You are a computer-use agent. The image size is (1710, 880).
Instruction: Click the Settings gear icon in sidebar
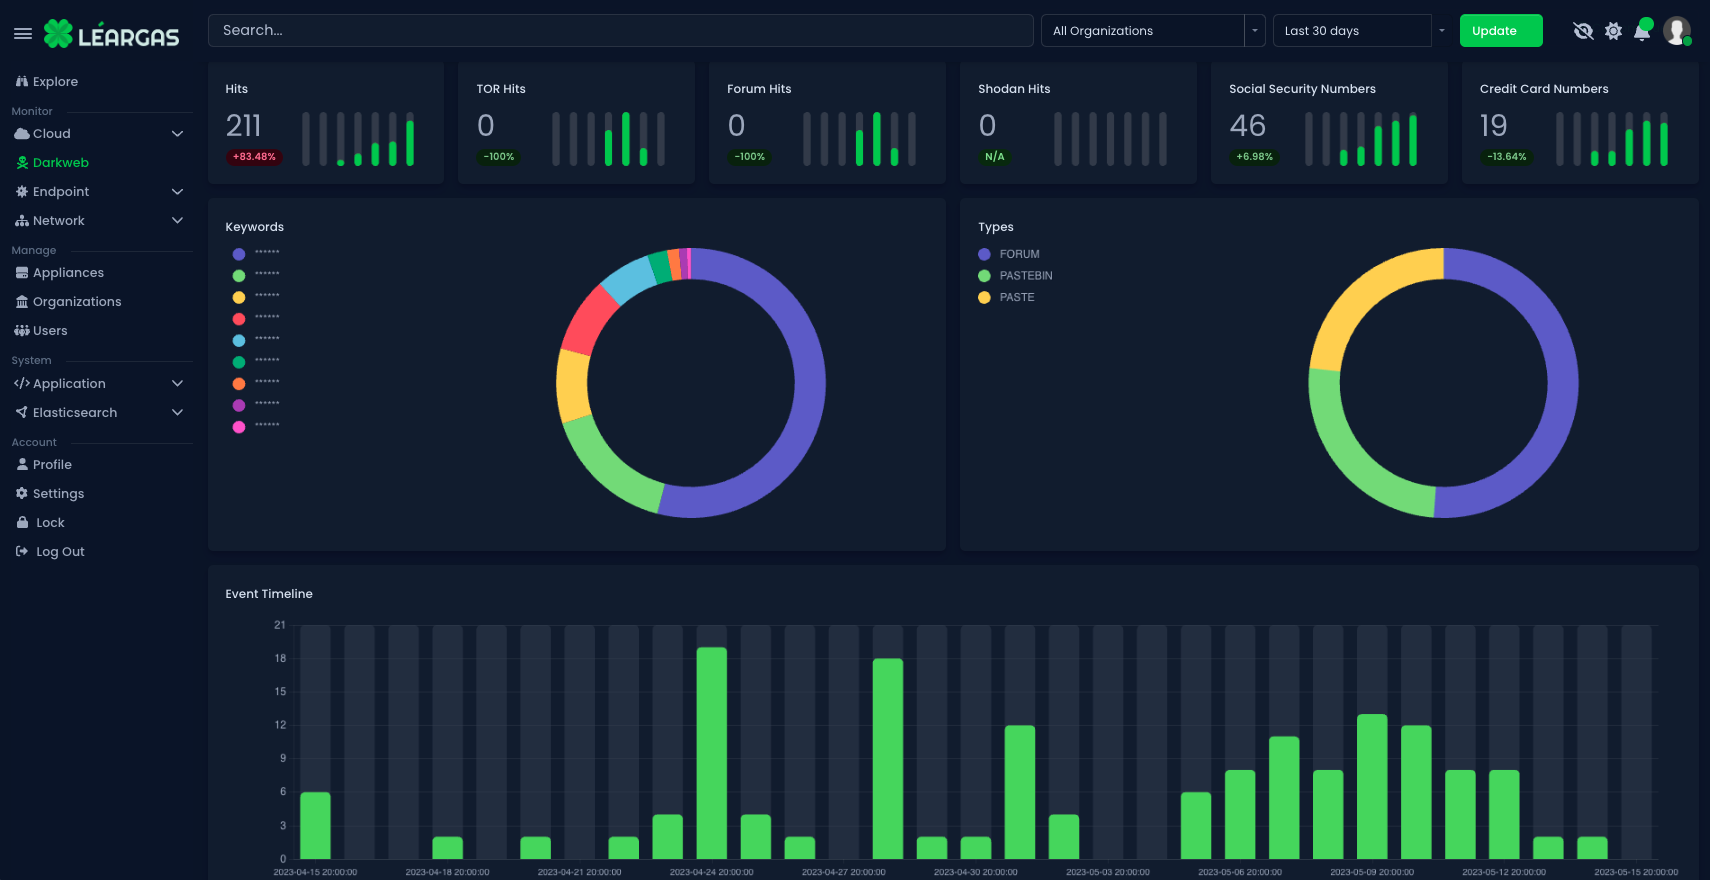pyautogui.click(x=22, y=494)
